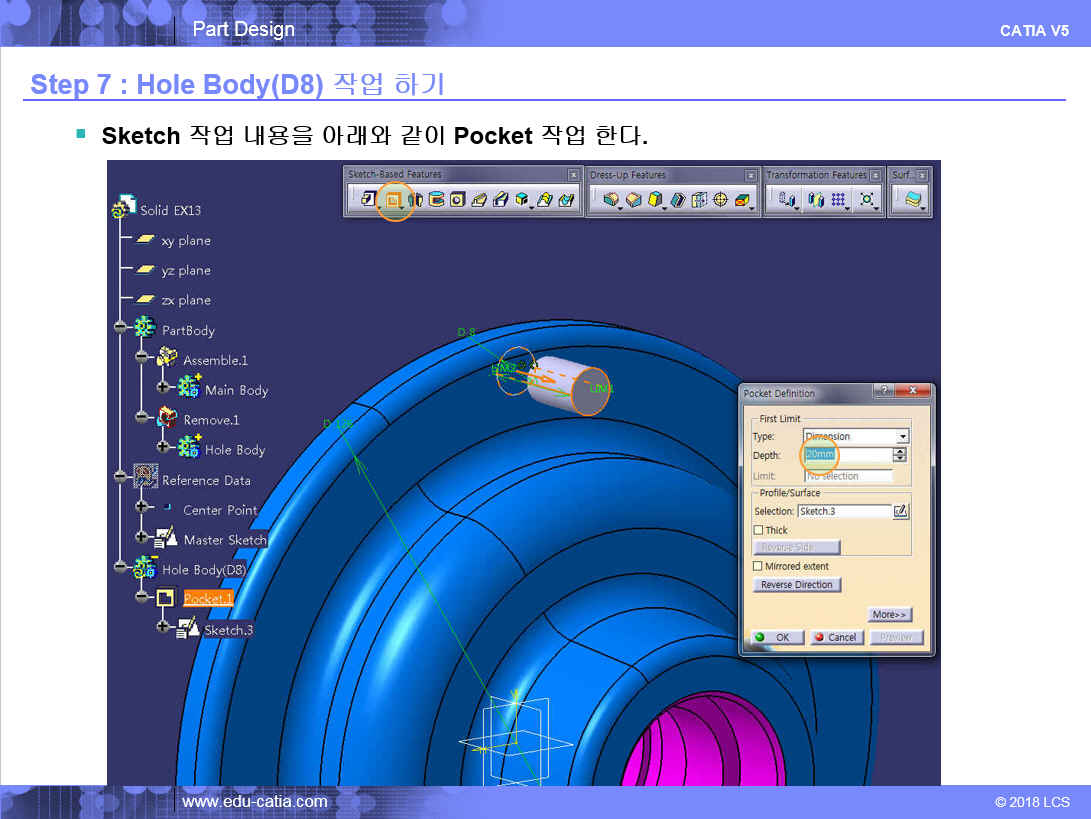Screen dimensions: 1091x819
Task: Select the Slot tool icon
Action: (500, 200)
